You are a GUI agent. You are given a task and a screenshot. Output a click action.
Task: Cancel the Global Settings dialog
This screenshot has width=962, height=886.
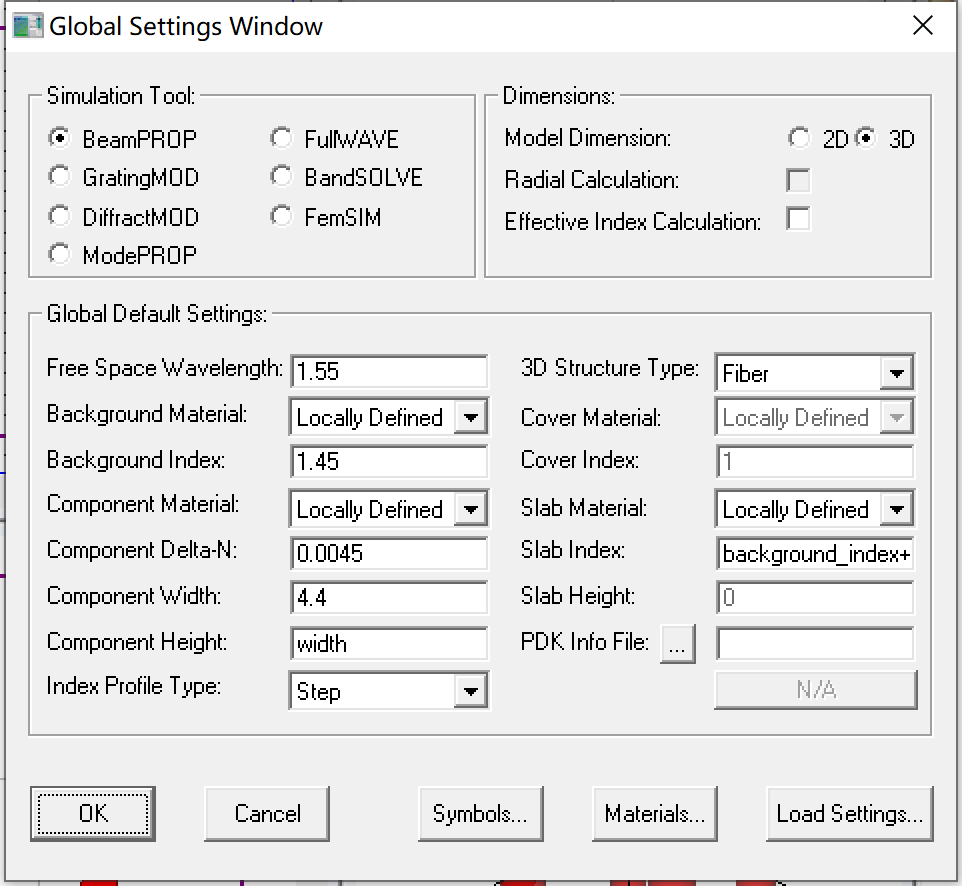[266, 813]
